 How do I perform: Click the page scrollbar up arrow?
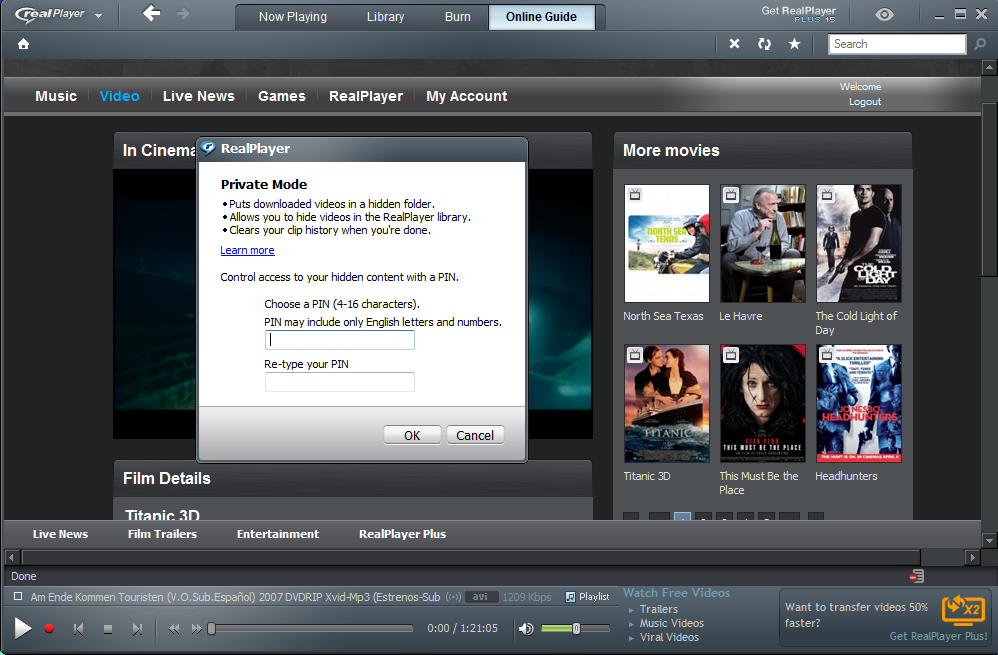(x=989, y=67)
